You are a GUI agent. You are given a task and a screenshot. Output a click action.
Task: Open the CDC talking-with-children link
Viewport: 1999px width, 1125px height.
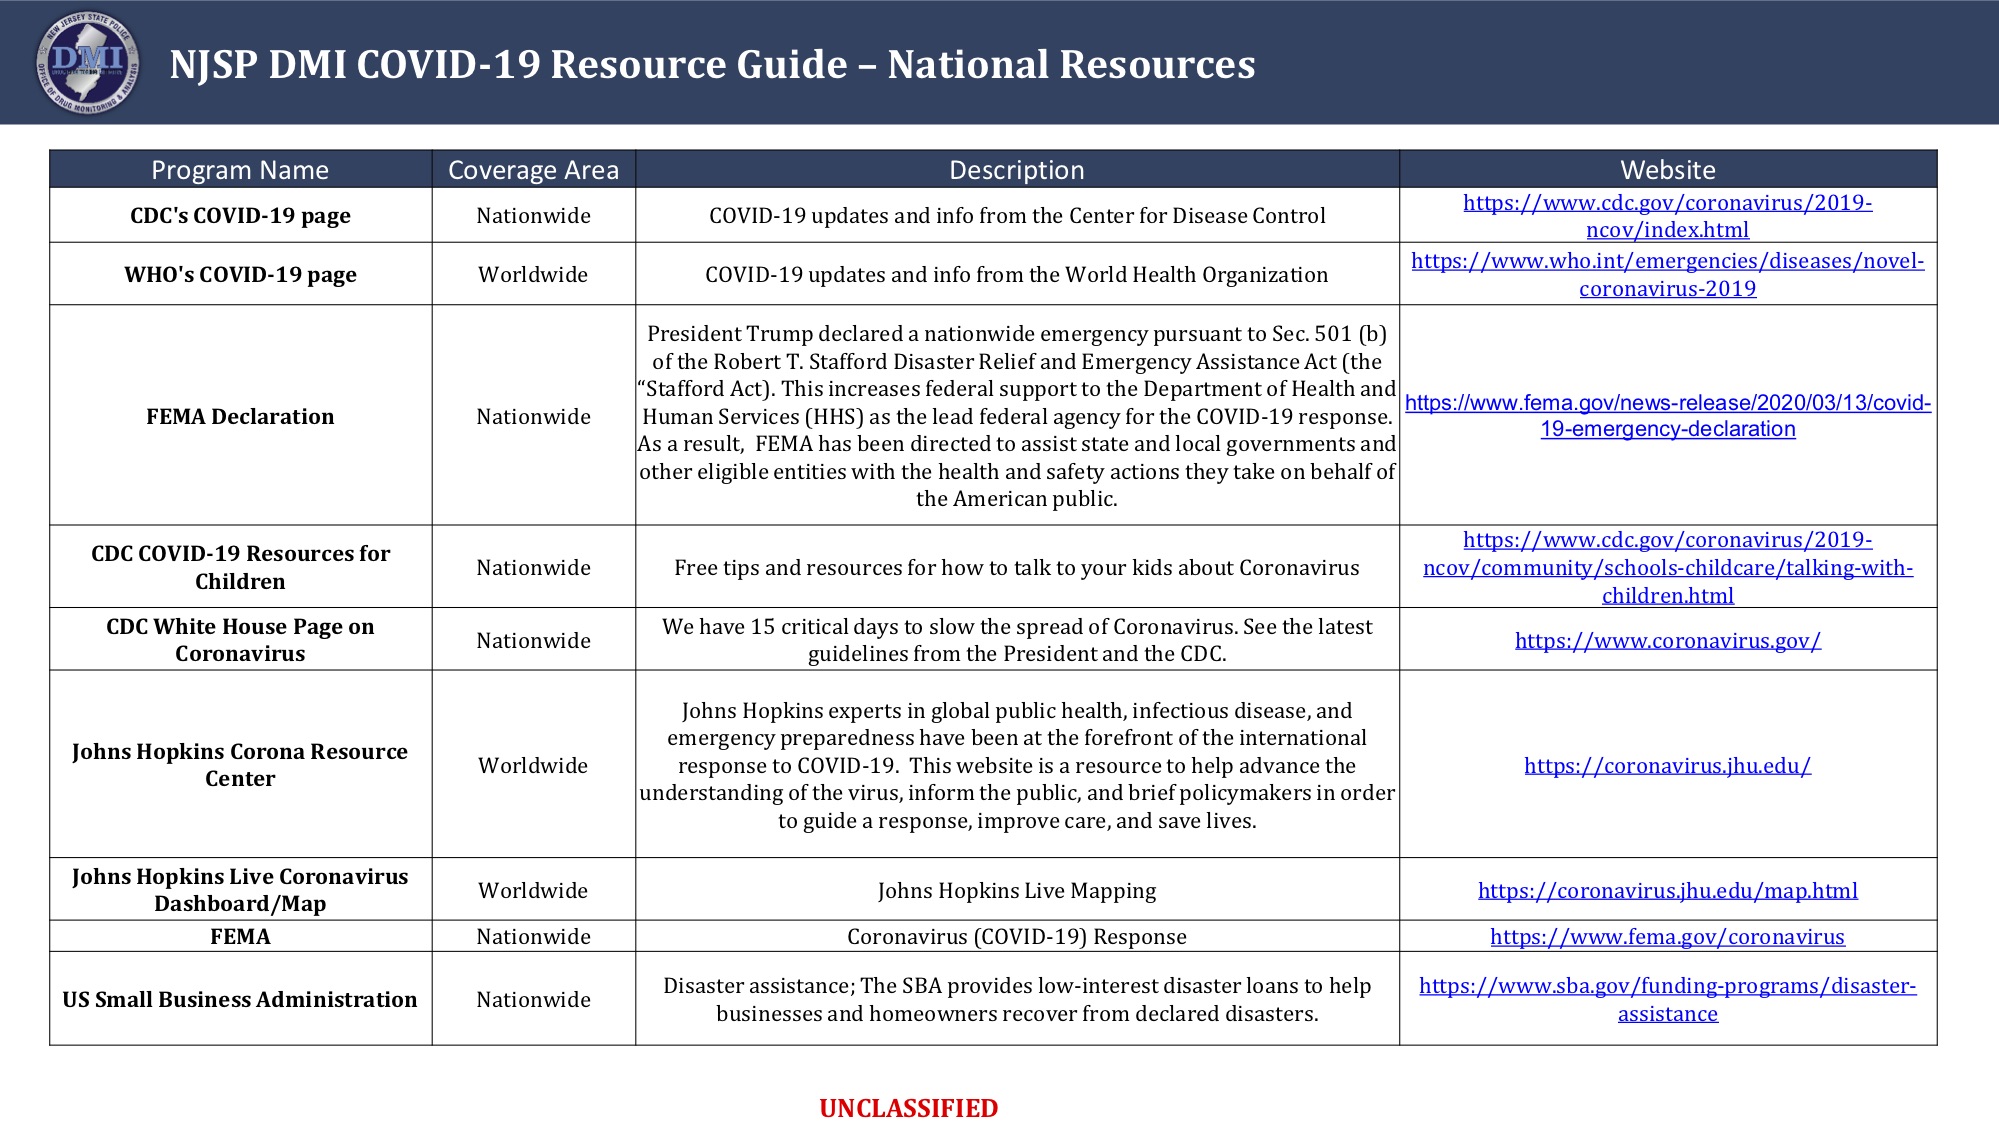pyautogui.click(x=1667, y=567)
